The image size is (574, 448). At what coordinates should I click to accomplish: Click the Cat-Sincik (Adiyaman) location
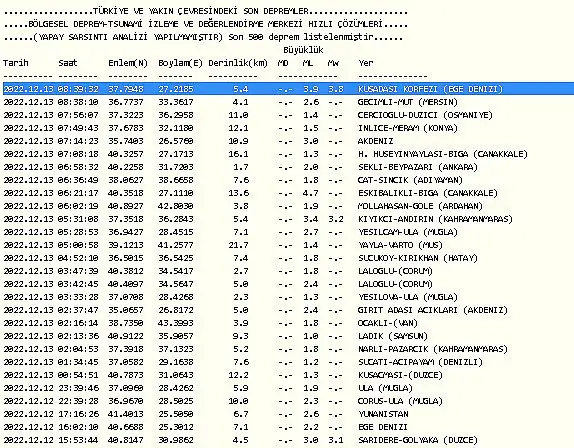click(410, 180)
